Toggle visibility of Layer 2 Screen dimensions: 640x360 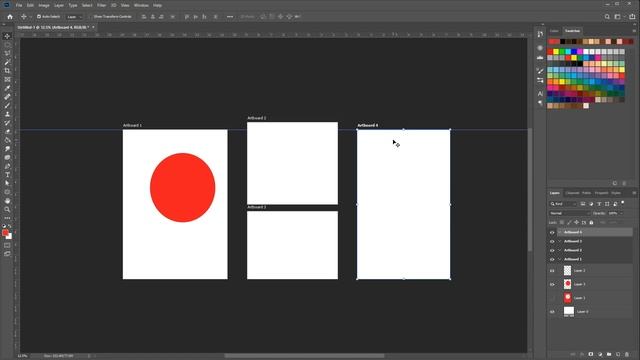pos(552,271)
